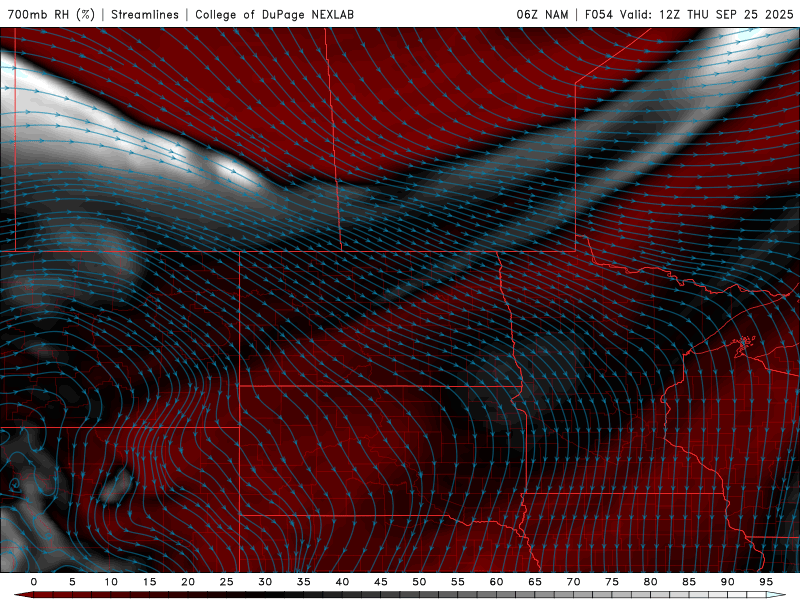Click the colorbar label "80"
This screenshot has height=600, width=800.
pyautogui.click(x=650, y=582)
